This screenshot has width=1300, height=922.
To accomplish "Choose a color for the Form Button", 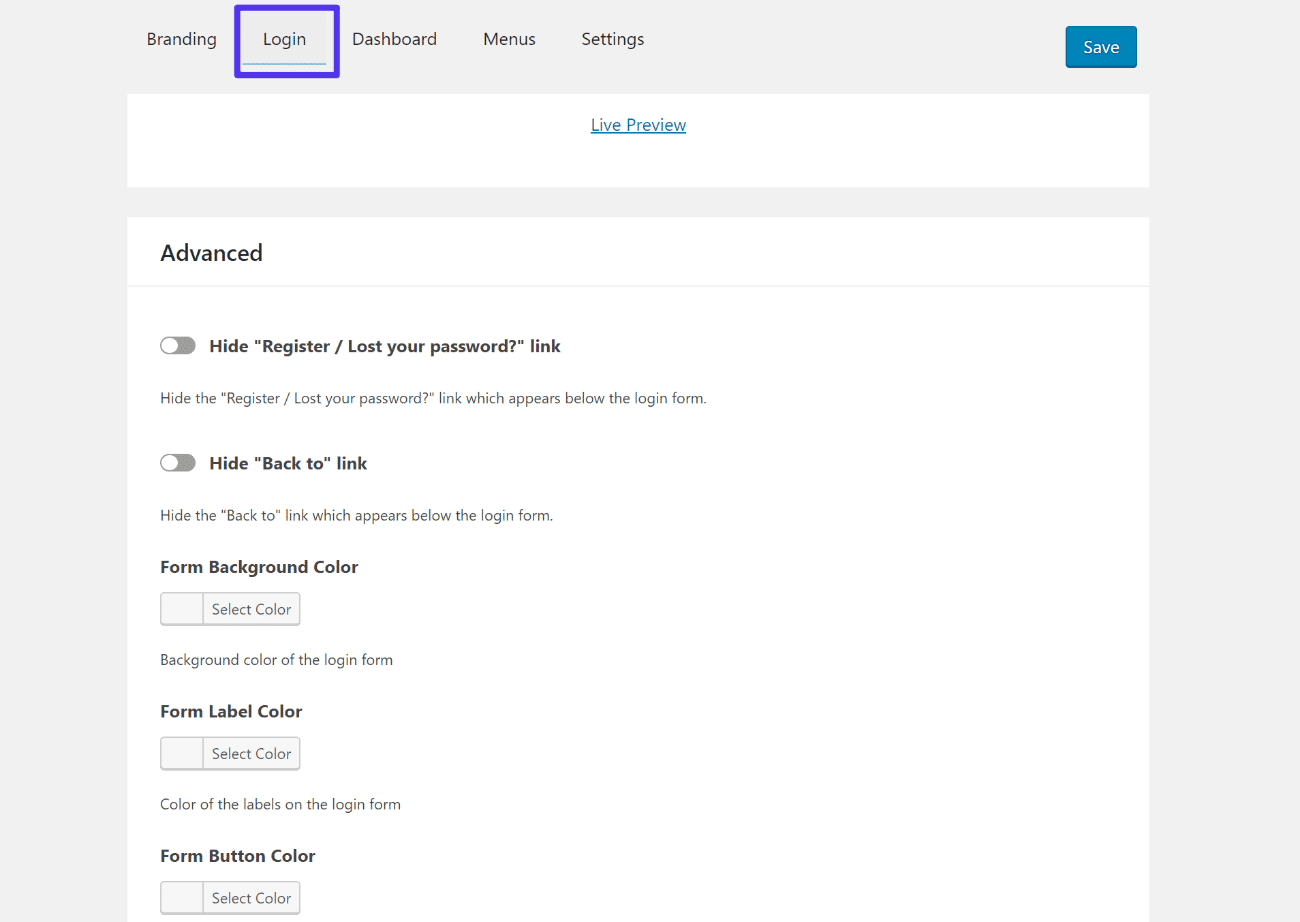I will point(251,897).
